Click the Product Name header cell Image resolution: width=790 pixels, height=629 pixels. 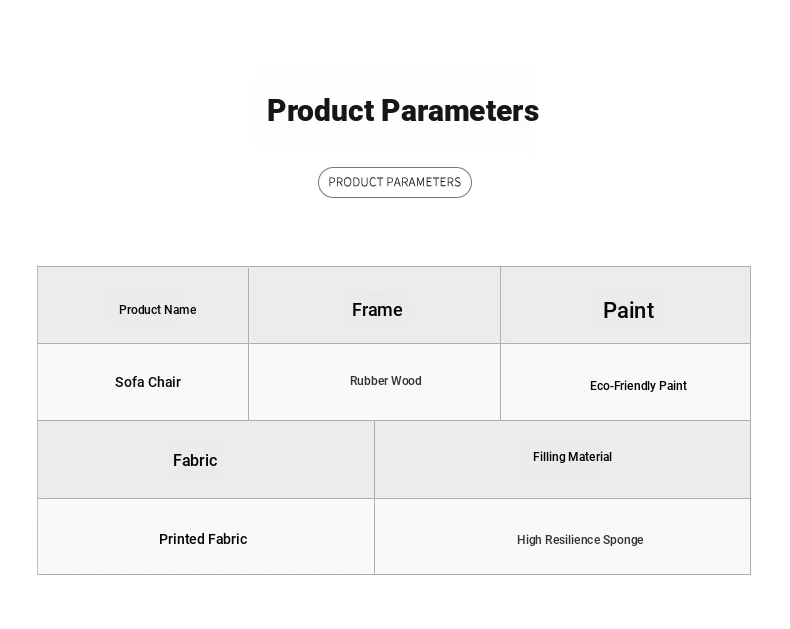(143, 305)
